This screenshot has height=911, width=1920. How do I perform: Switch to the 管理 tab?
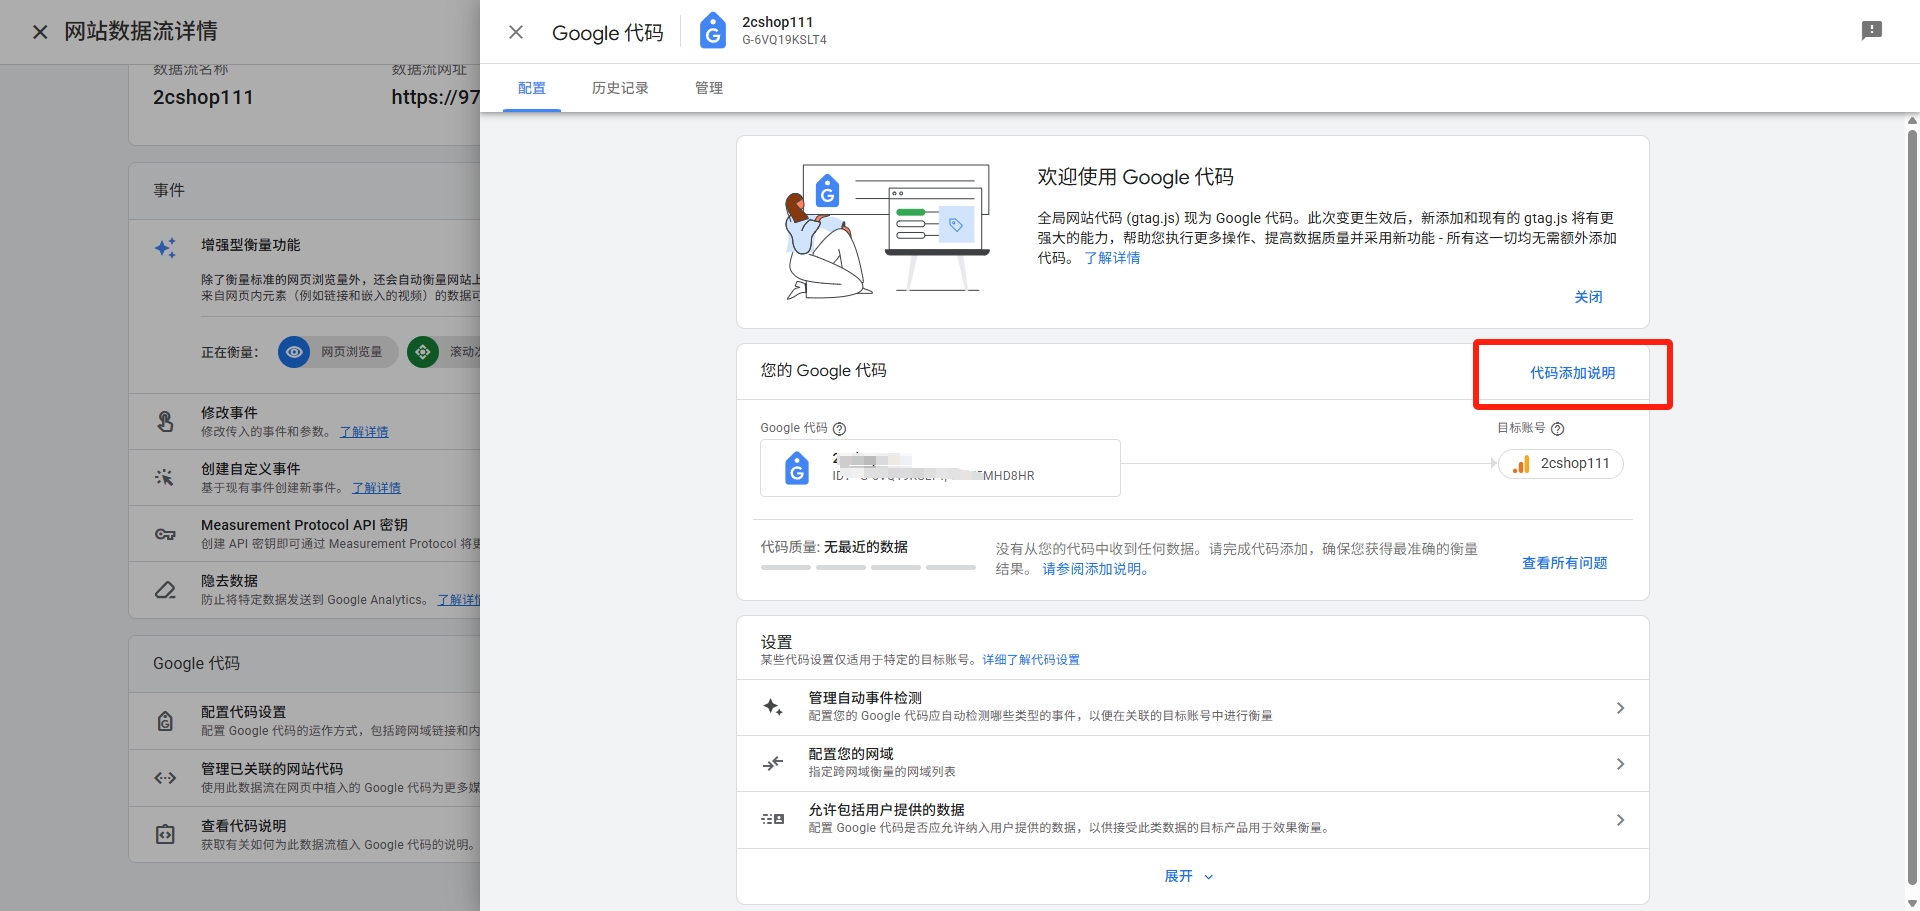(x=709, y=88)
